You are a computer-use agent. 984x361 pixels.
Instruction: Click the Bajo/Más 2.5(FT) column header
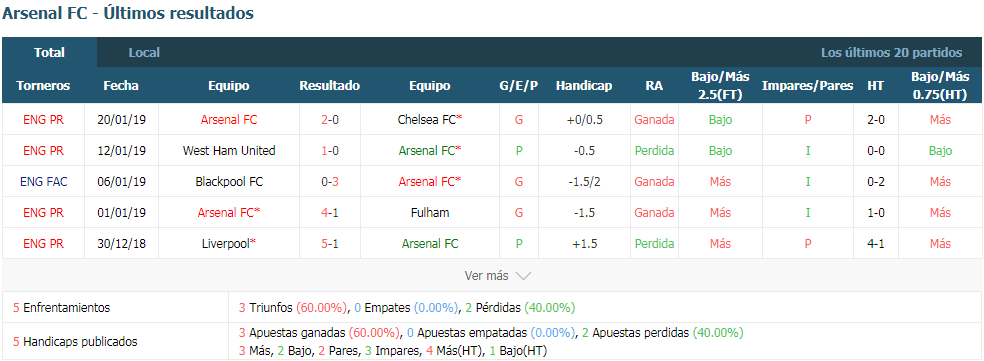(x=720, y=85)
